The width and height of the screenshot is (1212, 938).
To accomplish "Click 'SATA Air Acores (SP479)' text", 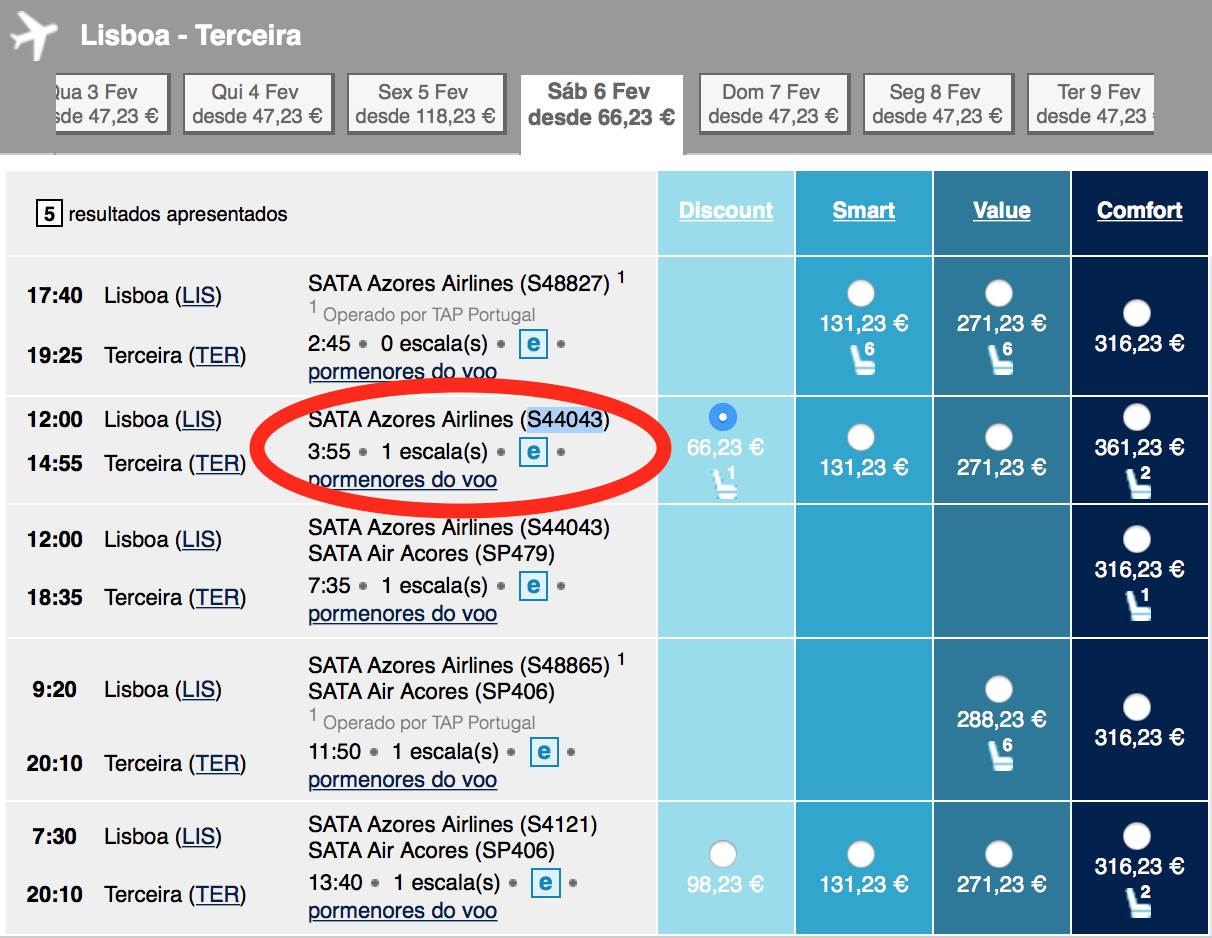I will tap(431, 554).
